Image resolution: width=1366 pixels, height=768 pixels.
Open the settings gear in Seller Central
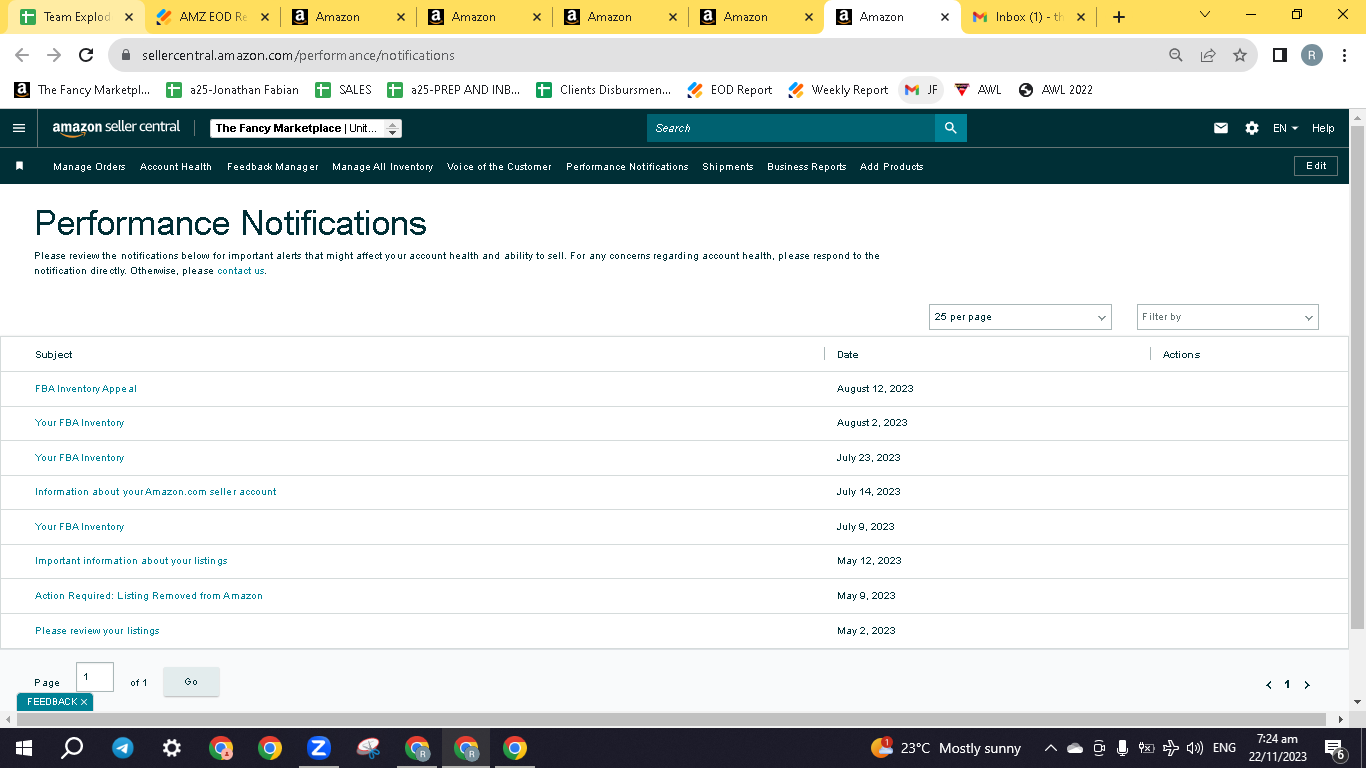(1252, 128)
